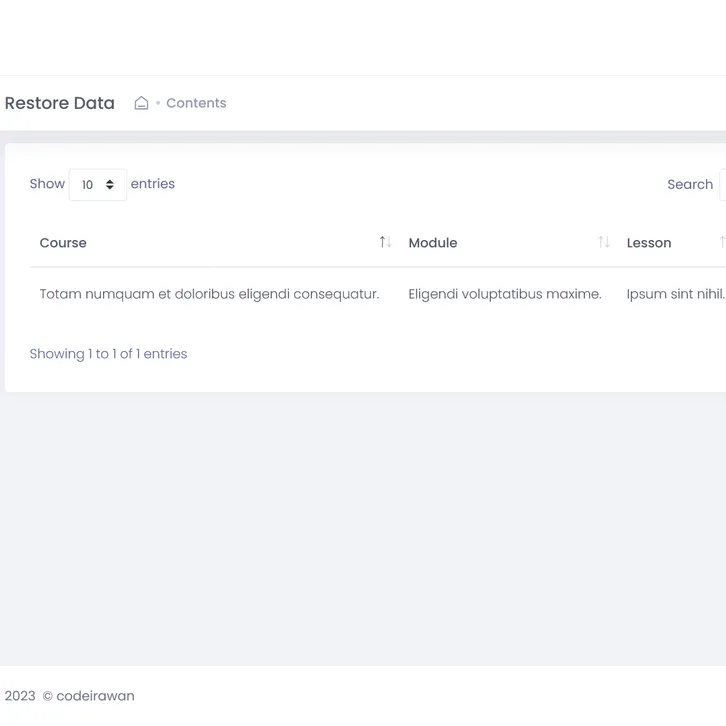
Task: Open the codeirawan footer link
Action: [95, 696]
